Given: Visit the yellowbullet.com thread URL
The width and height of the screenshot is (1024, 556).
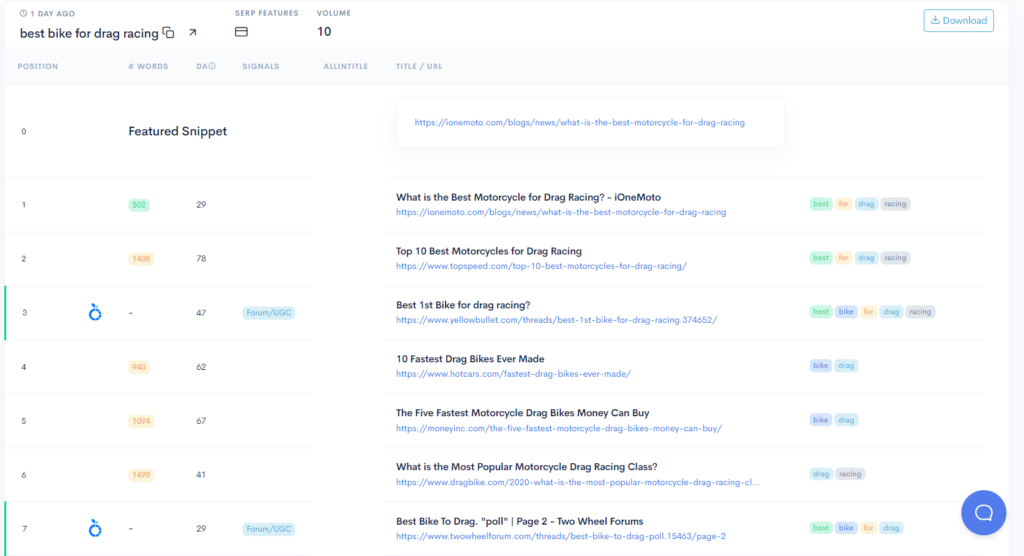Looking at the screenshot, I should (x=556, y=320).
